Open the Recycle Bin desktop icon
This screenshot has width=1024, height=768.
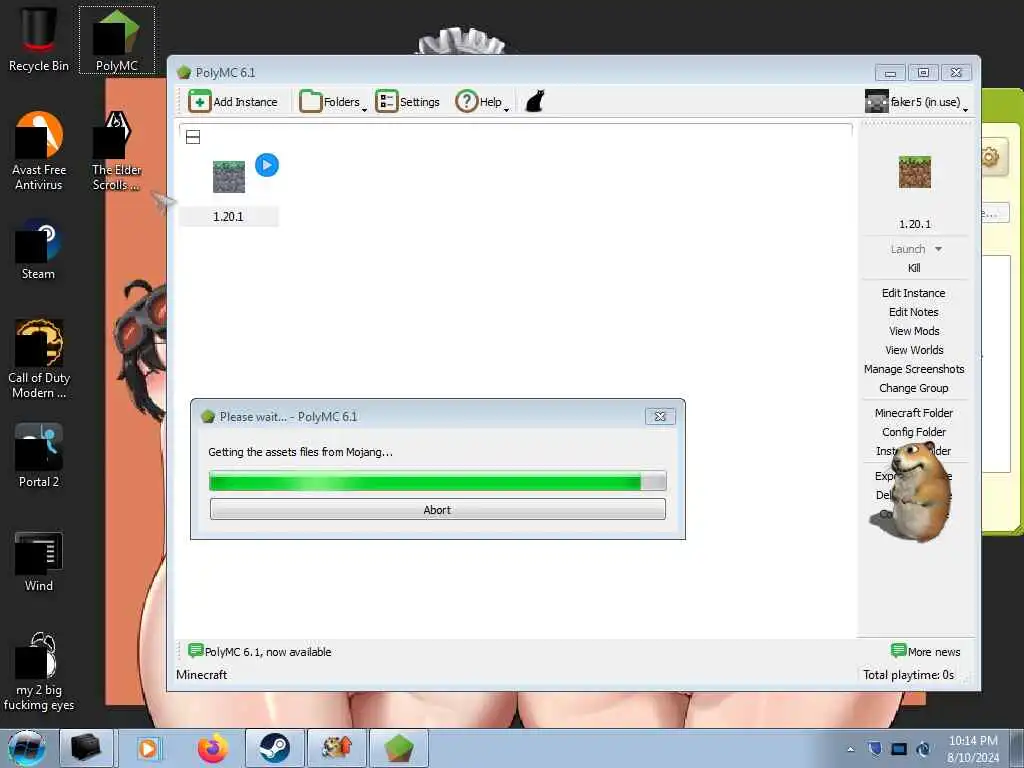click(x=39, y=39)
